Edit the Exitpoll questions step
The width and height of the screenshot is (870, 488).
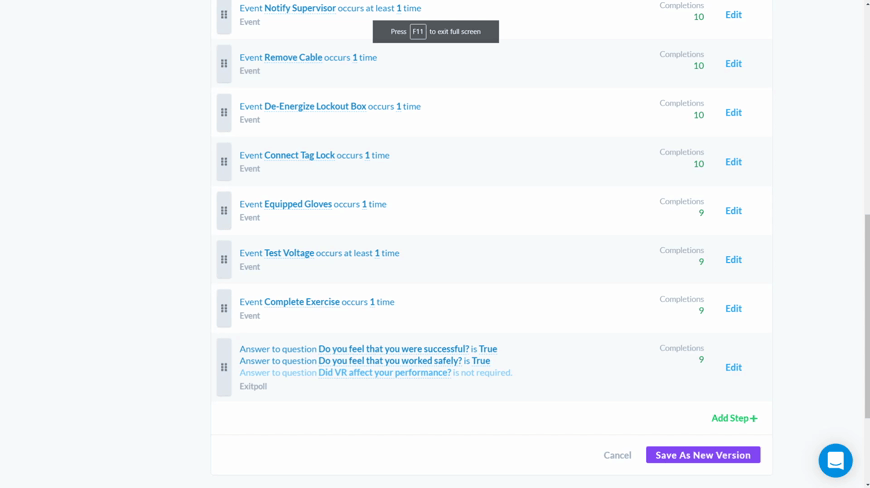(734, 367)
